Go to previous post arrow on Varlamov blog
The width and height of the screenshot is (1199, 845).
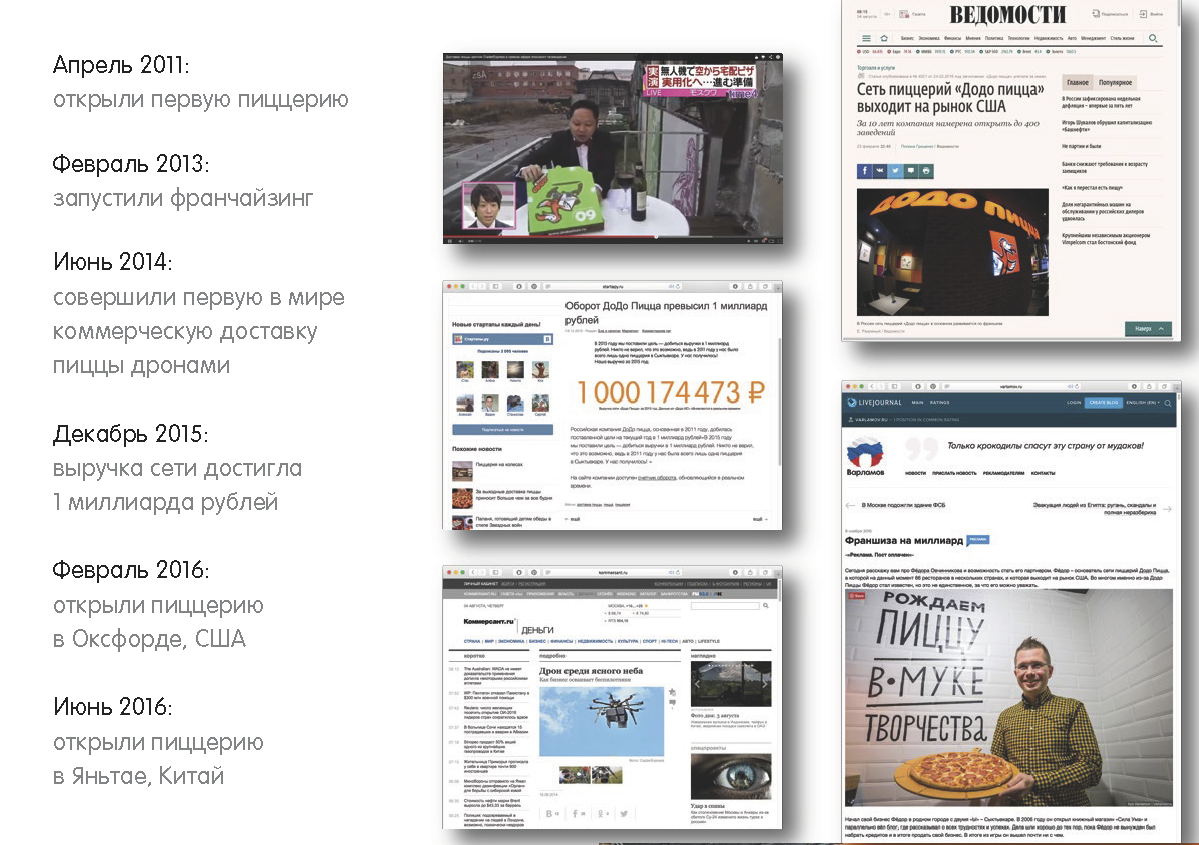(850, 505)
